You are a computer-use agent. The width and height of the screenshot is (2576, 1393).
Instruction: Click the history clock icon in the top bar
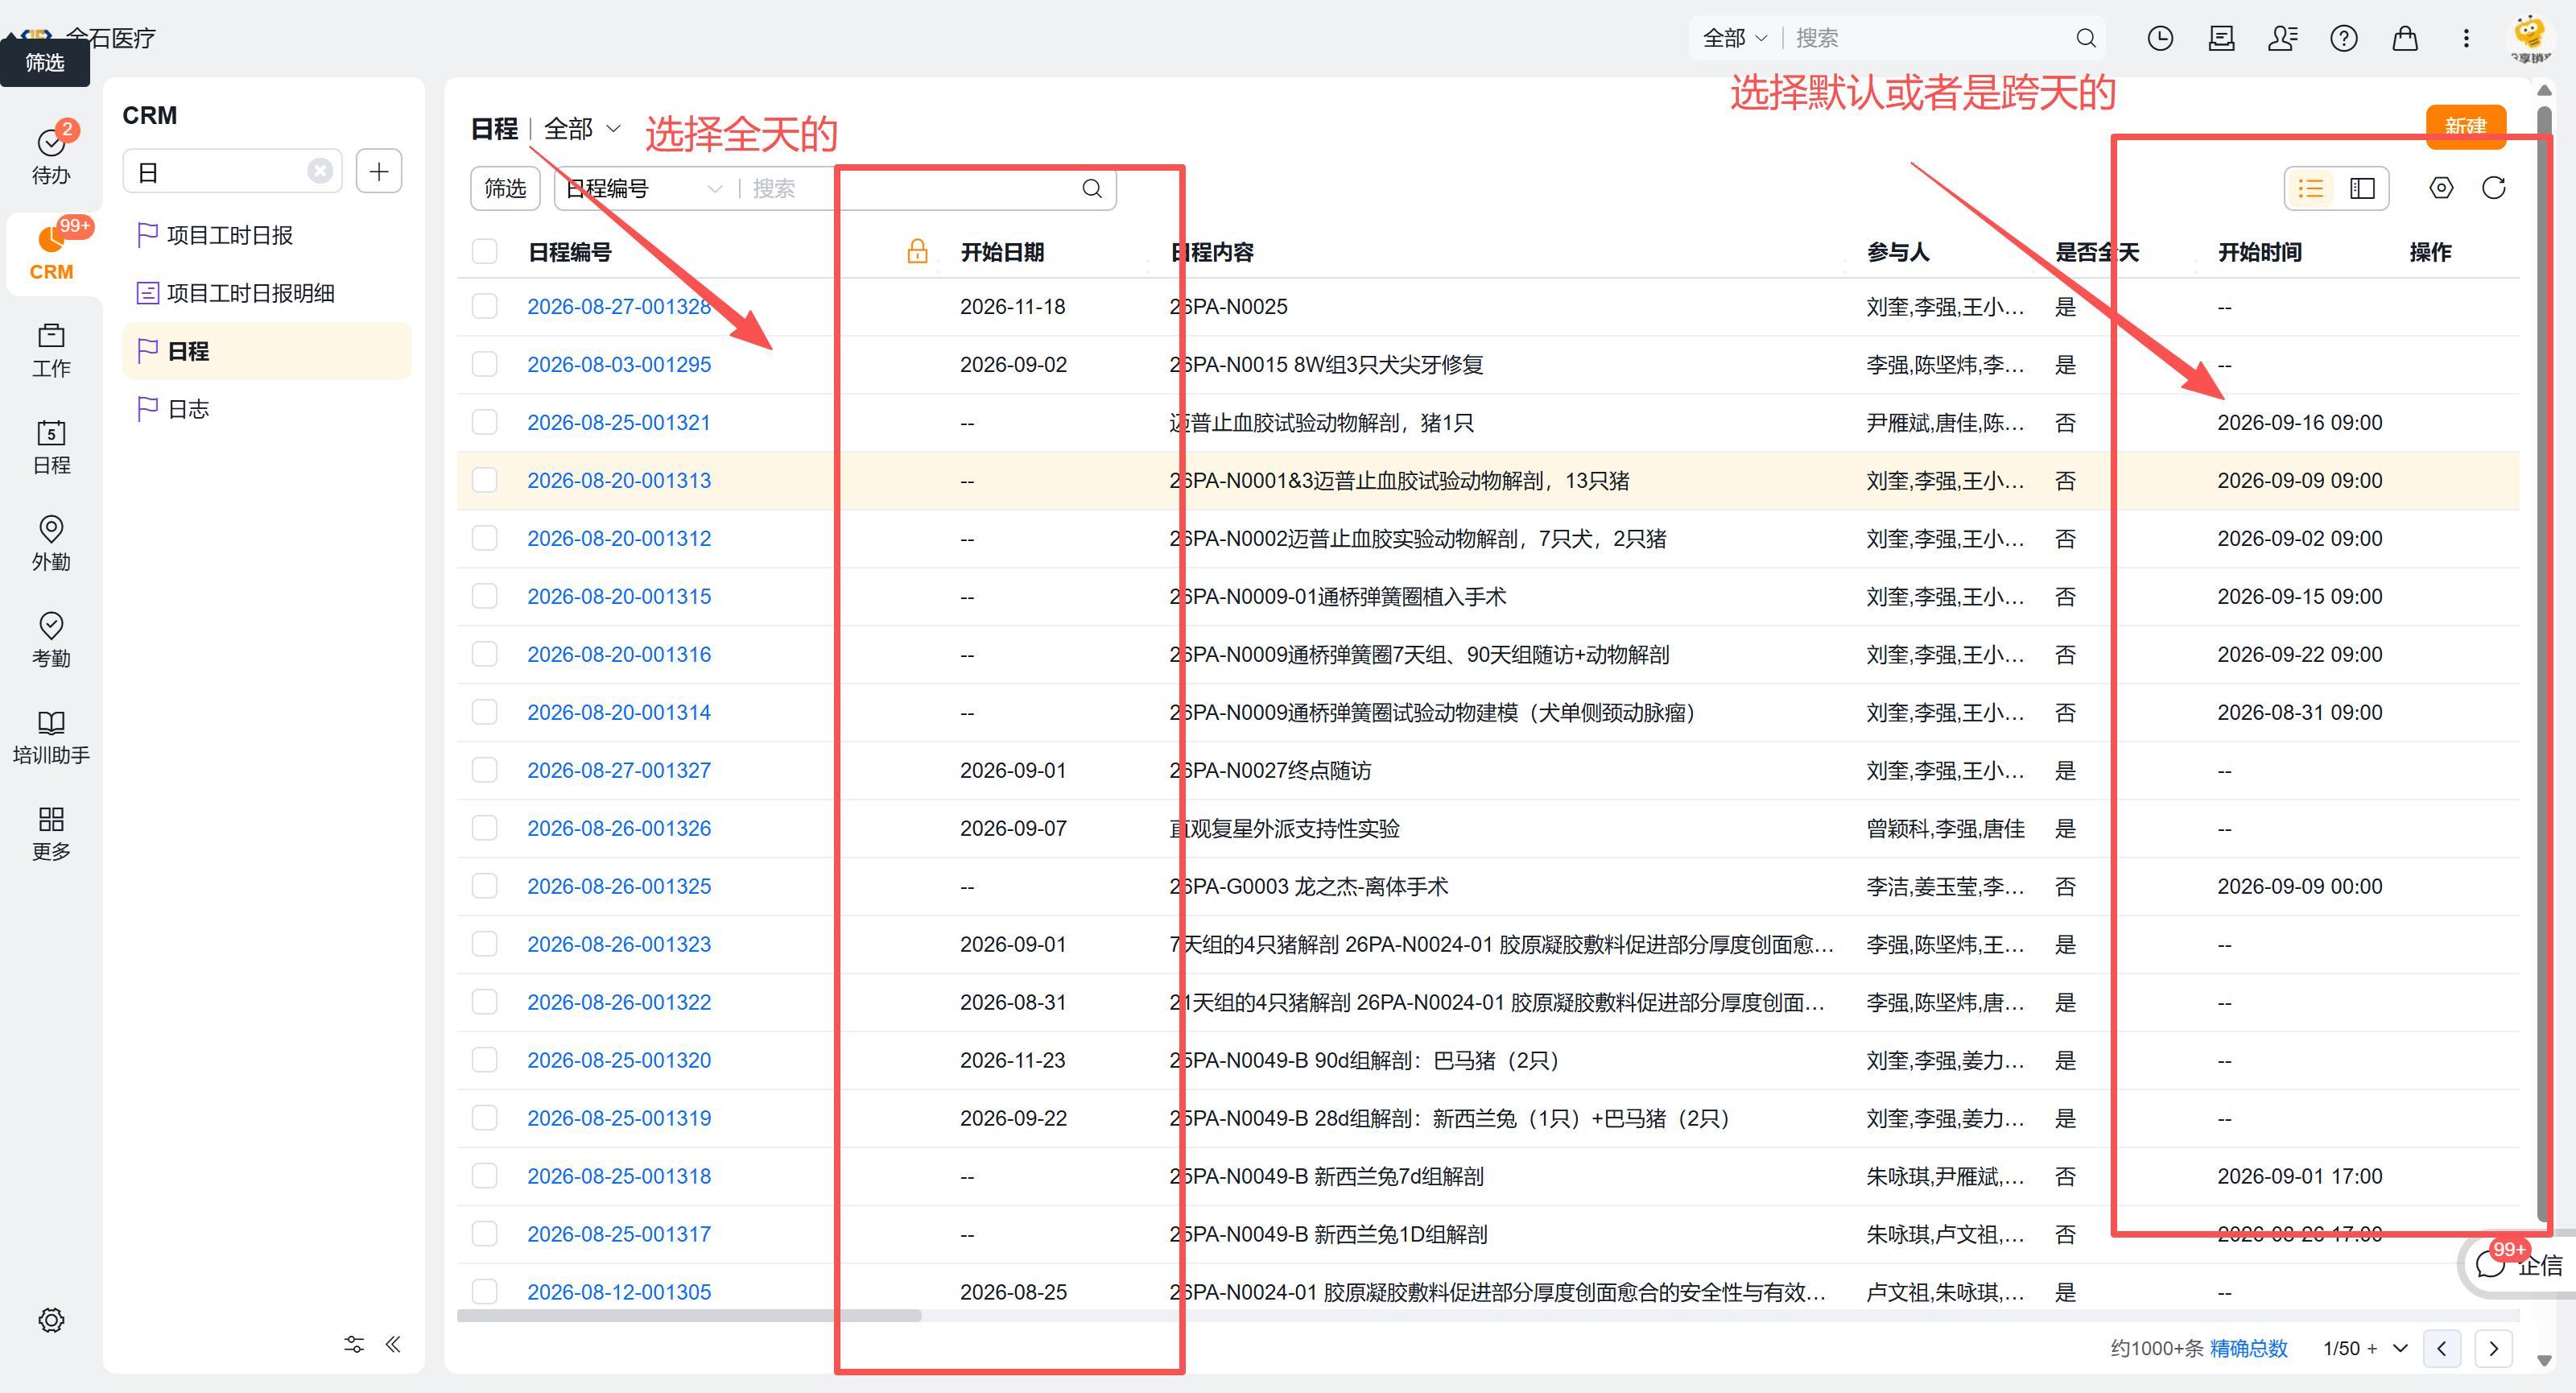point(2160,38)
